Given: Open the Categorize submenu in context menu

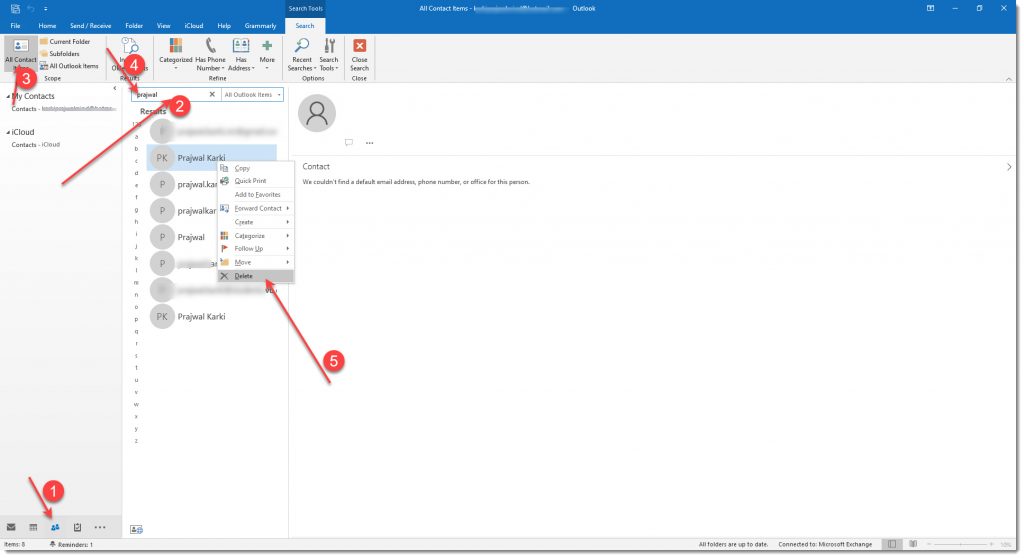Looking at the screenshot, I should point(255,237).
